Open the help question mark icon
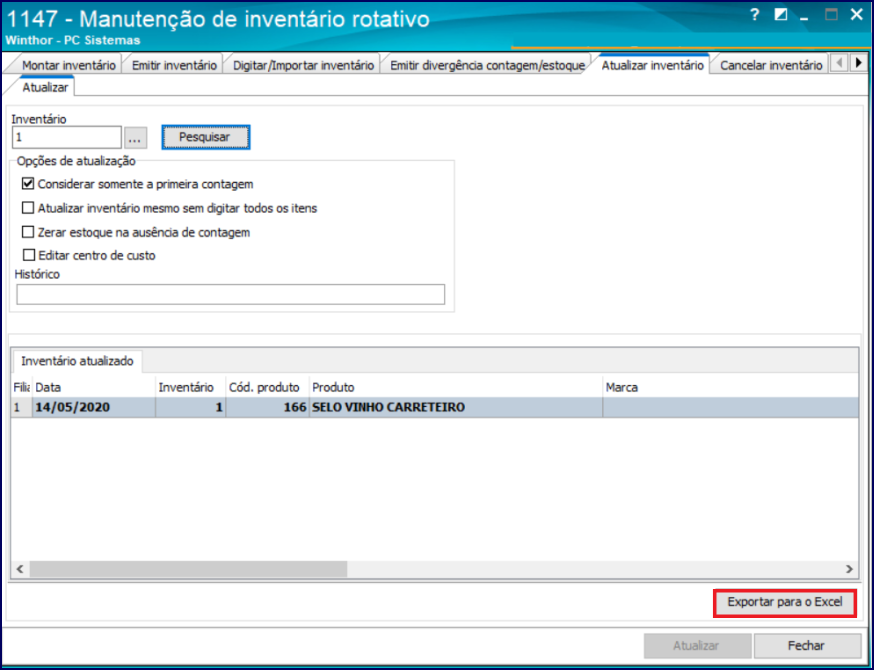The height and width of the screenshot is (670, 874). 755,15
